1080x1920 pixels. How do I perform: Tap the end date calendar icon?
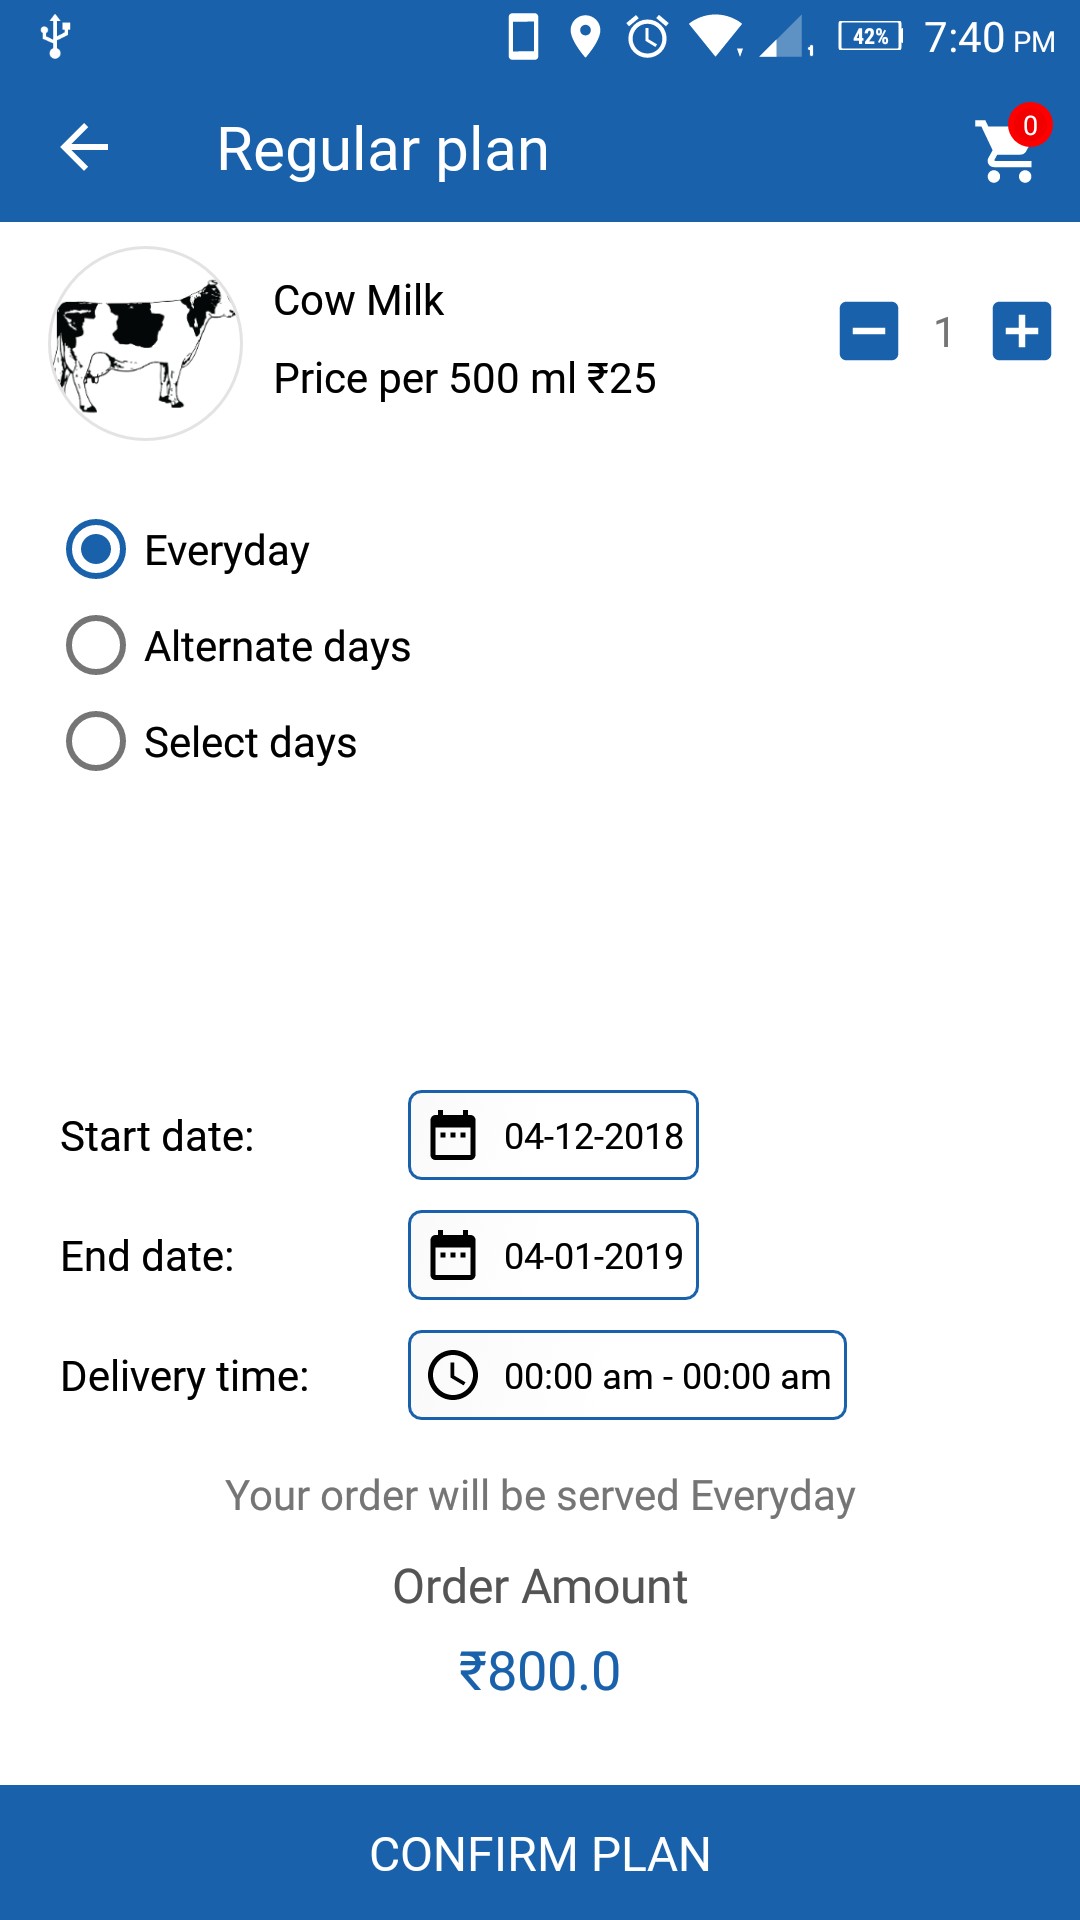[453, 1255]
